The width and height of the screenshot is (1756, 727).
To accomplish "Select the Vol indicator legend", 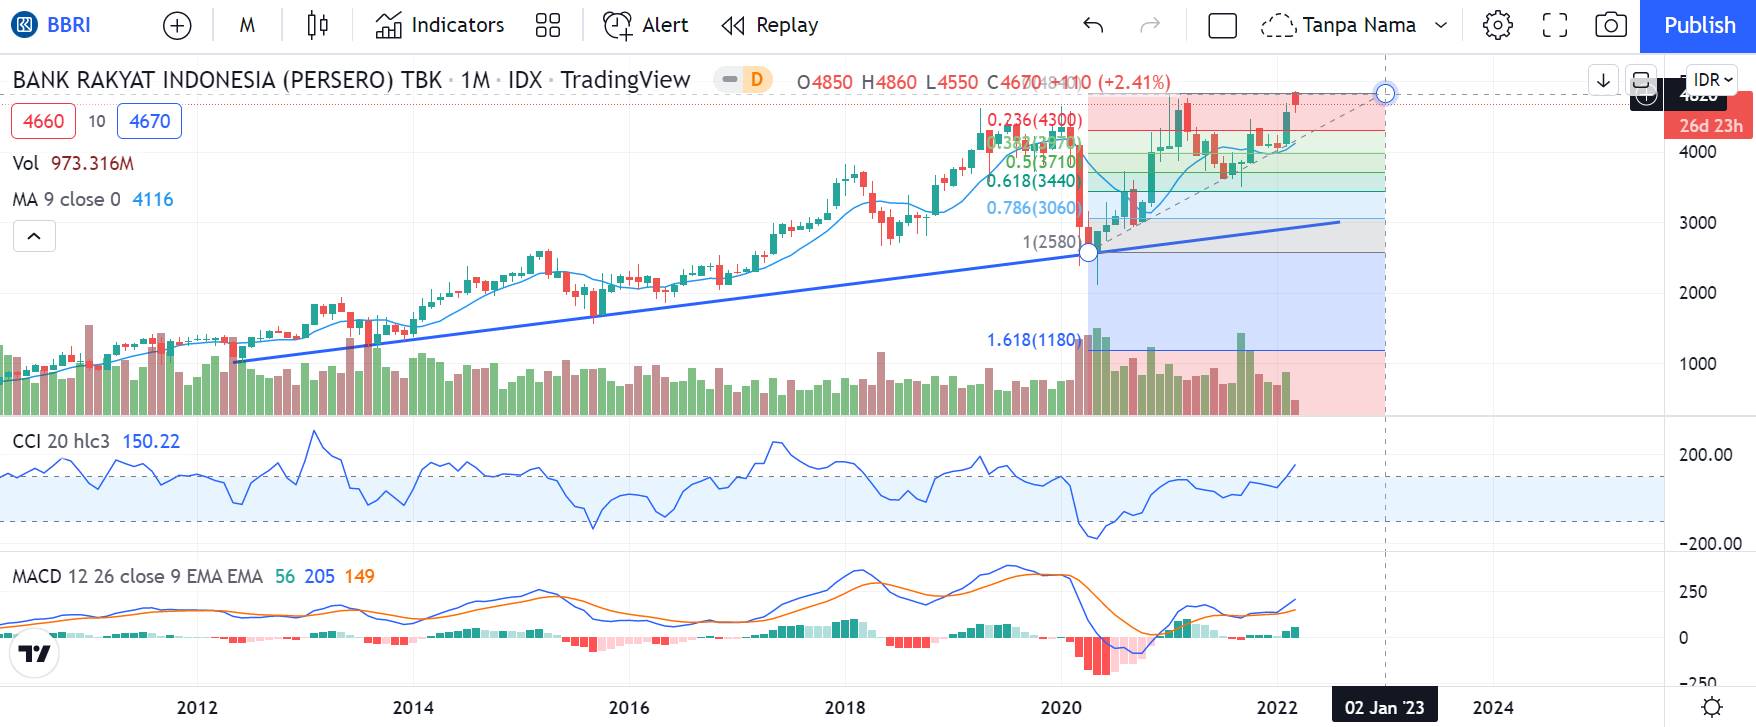I will coord(26,163).
